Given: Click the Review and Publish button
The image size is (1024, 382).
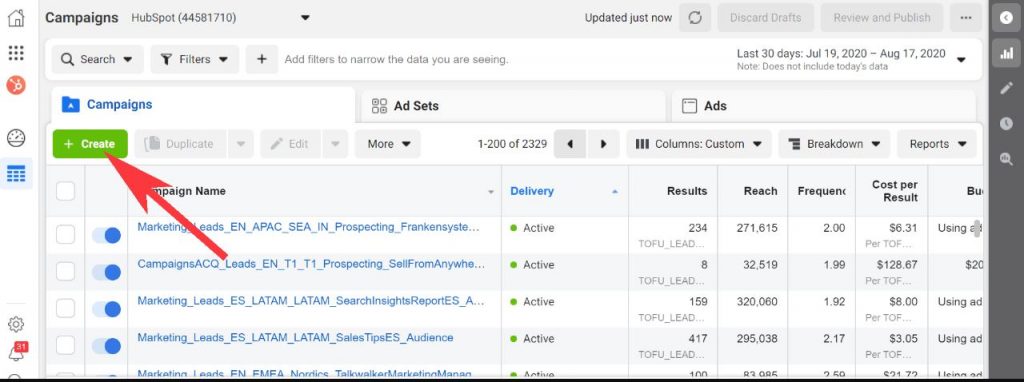Looking at the screenshot, I should pos(882,18).
